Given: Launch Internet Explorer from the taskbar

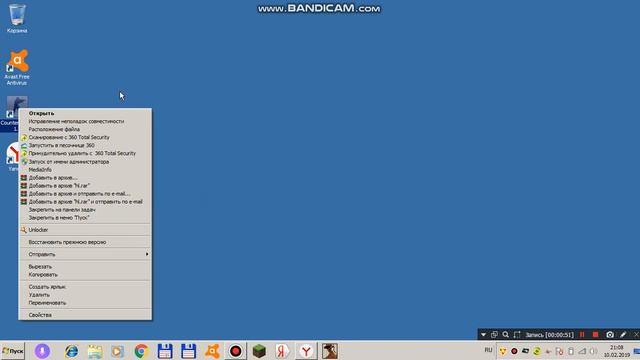Looking at the screenshot, I should [71, 351].
